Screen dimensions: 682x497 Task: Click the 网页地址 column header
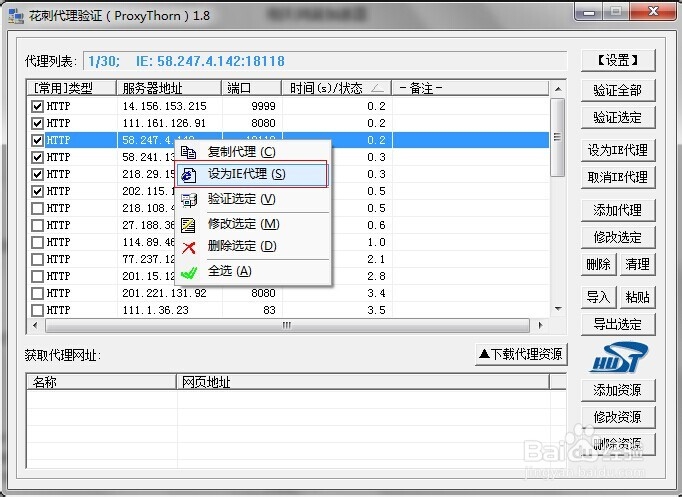click(363, 382)
